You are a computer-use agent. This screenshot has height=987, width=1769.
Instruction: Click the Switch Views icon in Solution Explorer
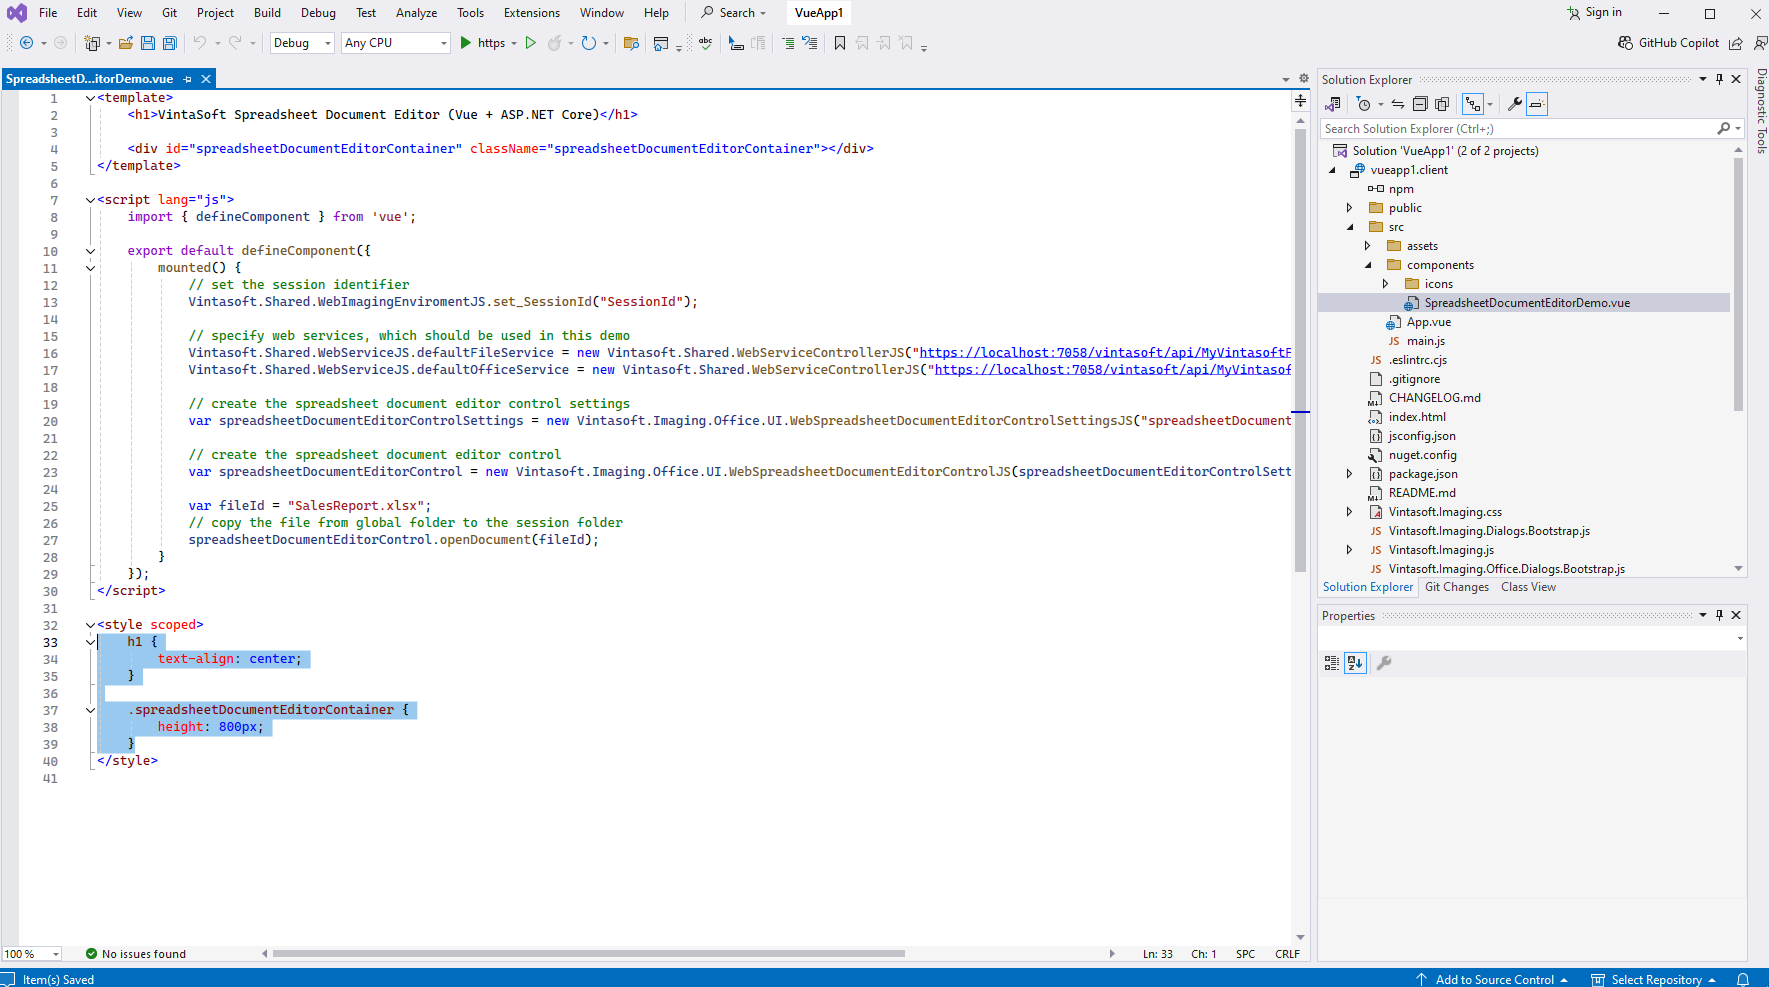(x=1333, y=104)
